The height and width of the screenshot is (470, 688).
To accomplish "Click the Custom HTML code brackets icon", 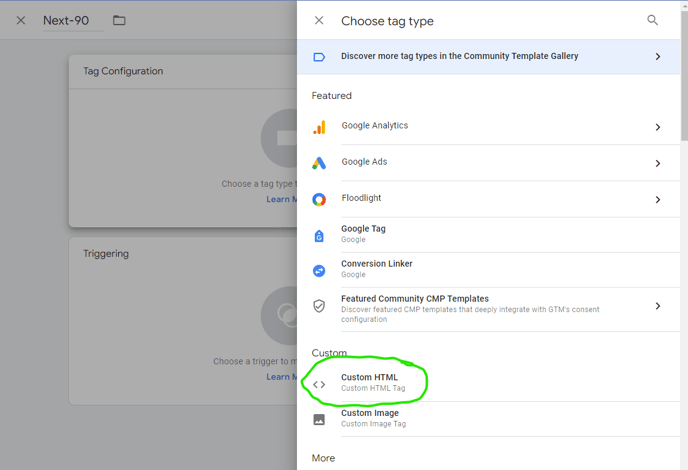I will [x=319, y=384].
